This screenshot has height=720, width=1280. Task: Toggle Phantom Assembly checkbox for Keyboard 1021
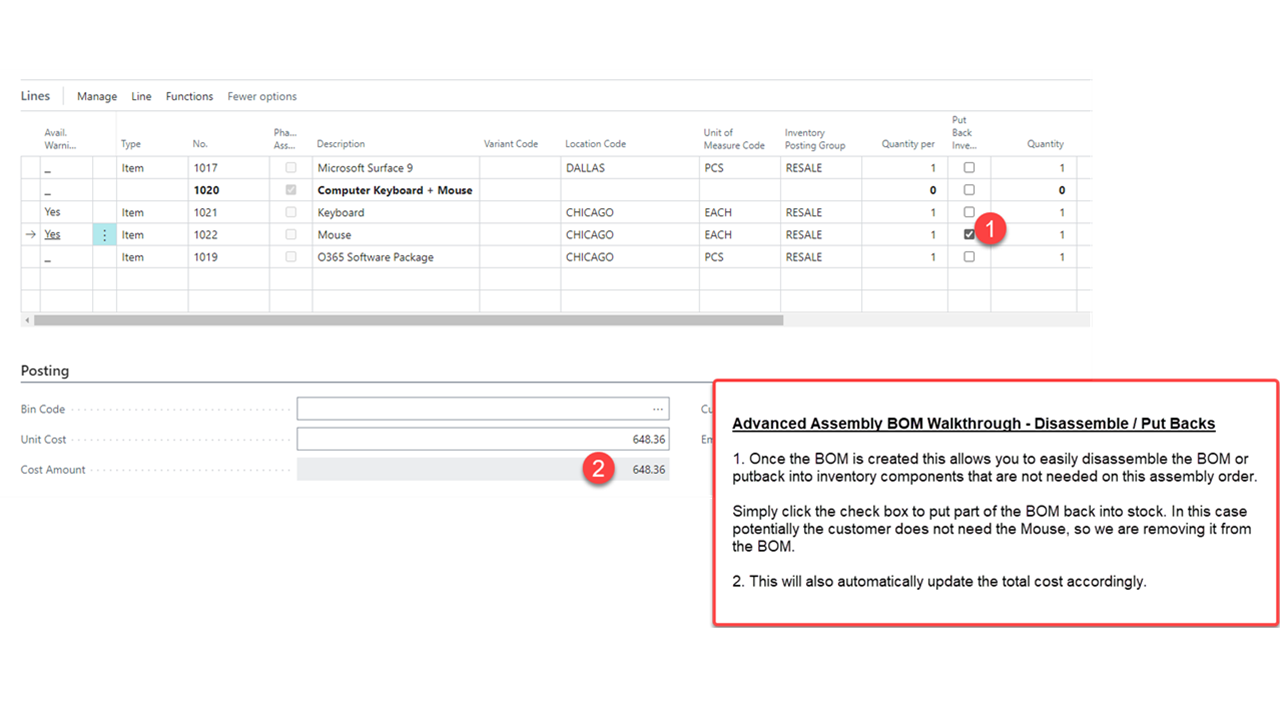pyautogui.click(x=291, y=212)
